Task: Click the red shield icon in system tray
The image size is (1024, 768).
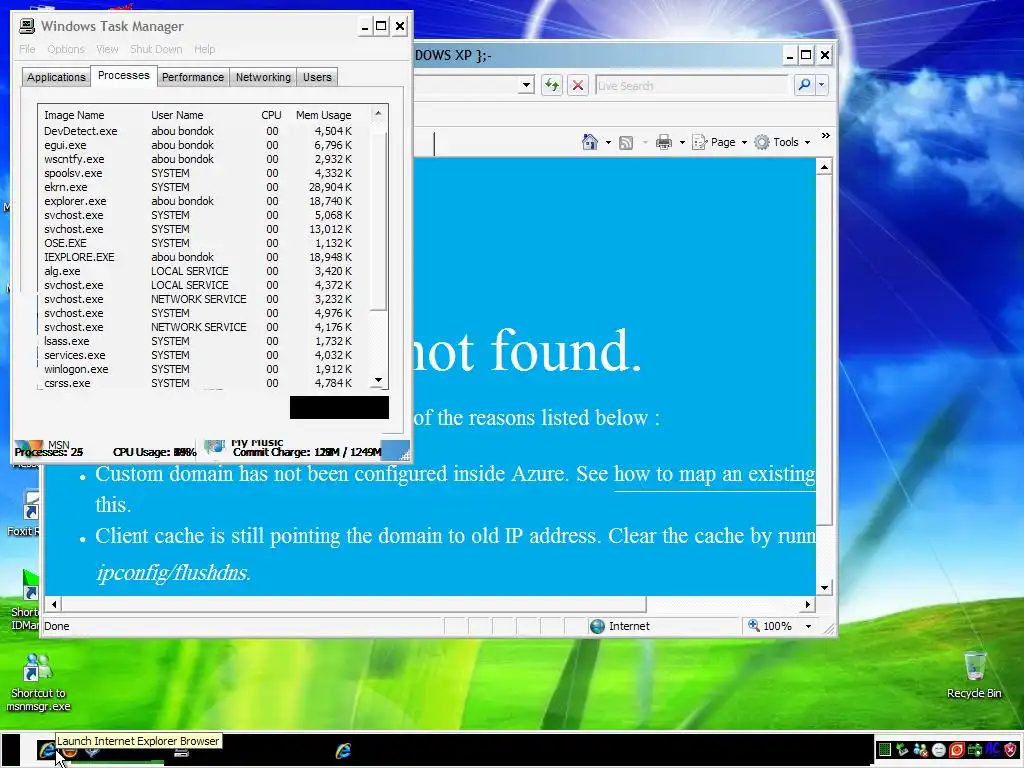Action: point(1010,750)
